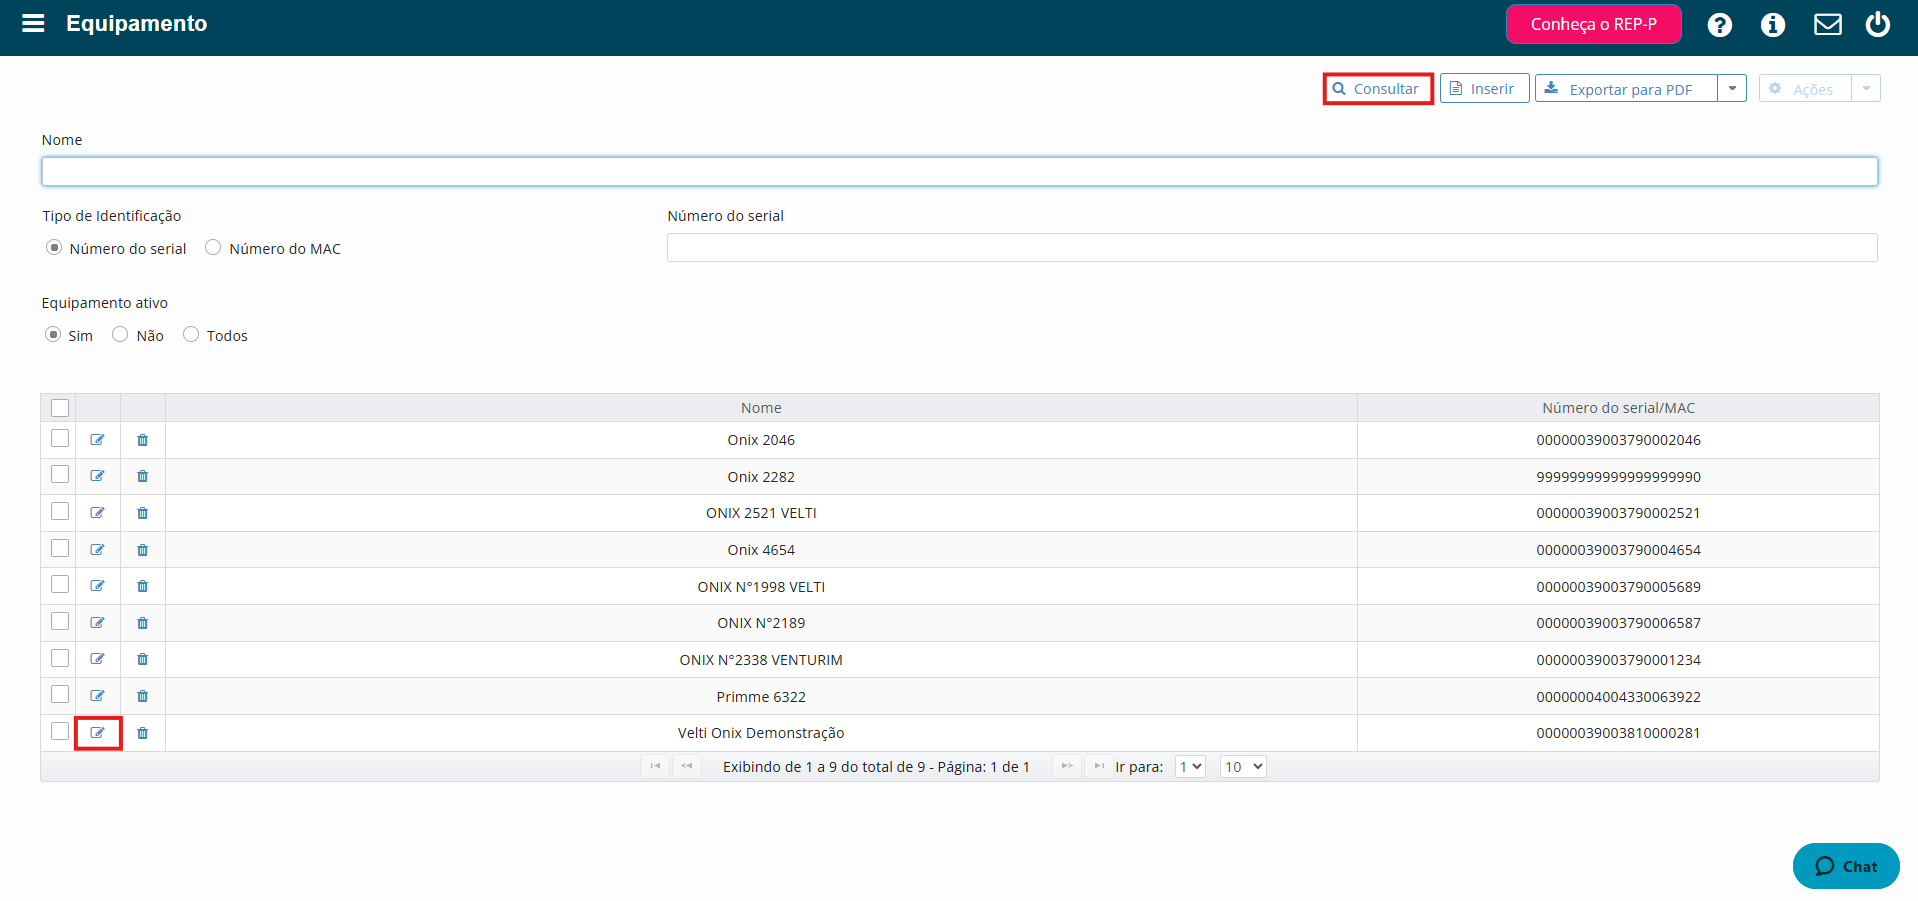Click the Consultar button
Image resolution: width=1918 pixels, height=901 pixels.
pos(1378,88)
